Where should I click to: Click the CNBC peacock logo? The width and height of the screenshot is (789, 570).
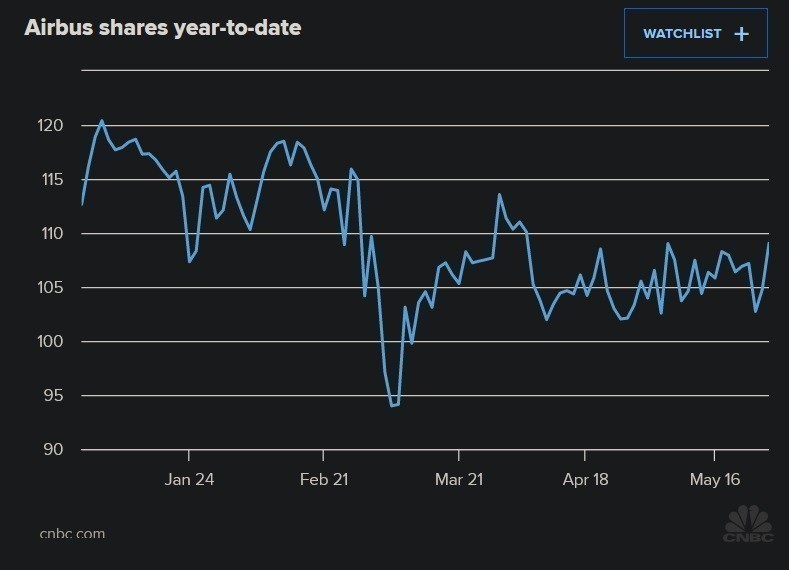click(x=748, y=526)
